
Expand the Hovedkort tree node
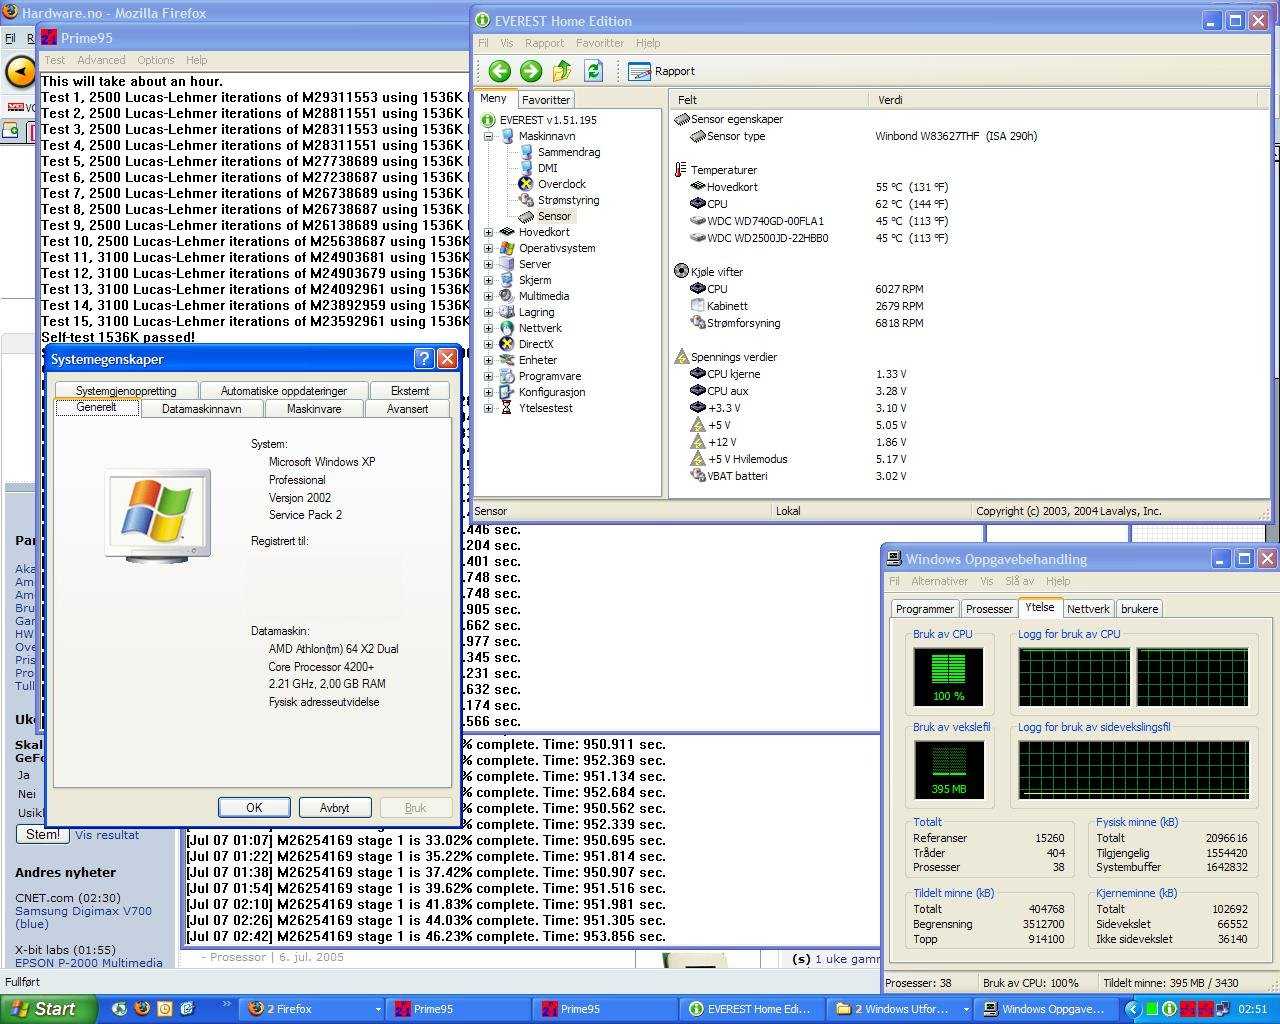pos(489,232)
